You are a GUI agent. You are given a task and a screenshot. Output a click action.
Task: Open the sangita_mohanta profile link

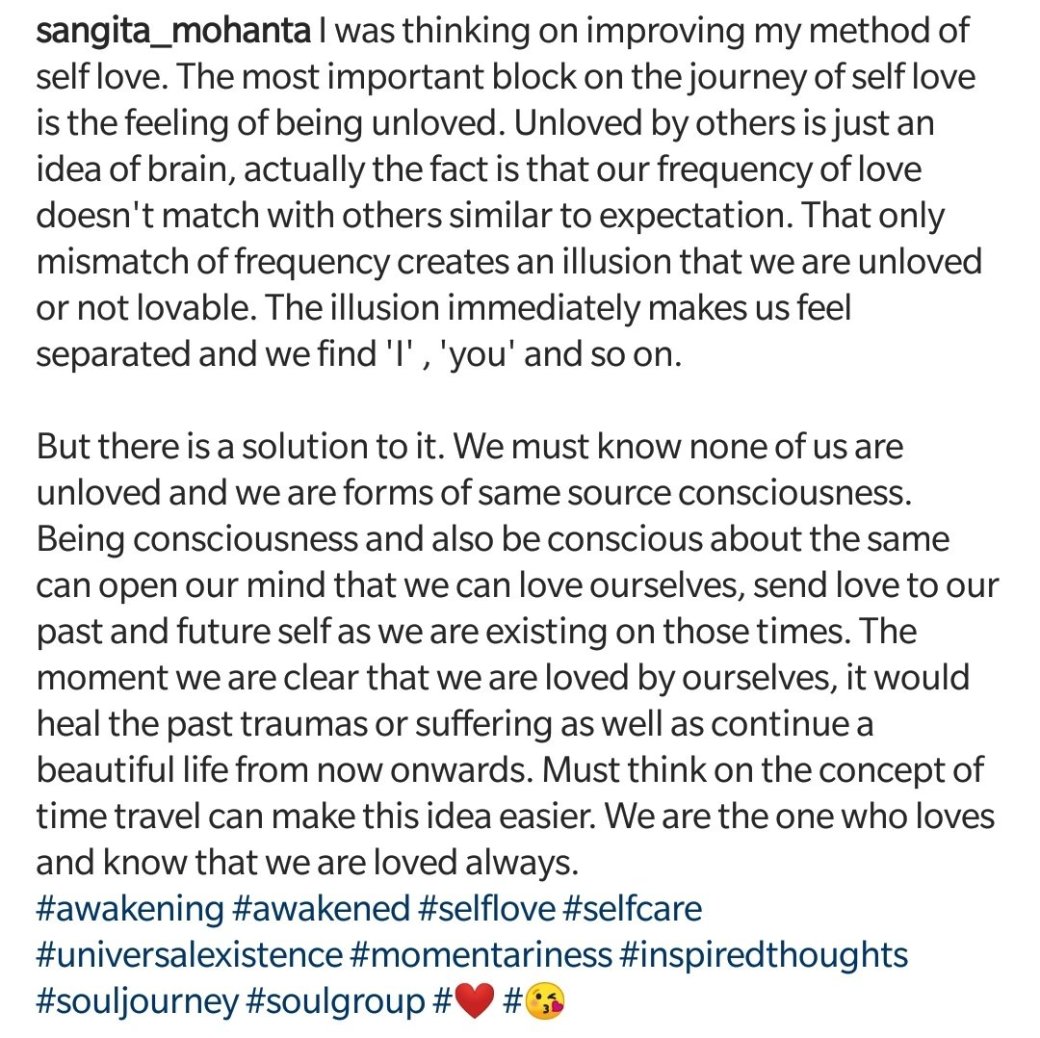(x=174, y=32)
